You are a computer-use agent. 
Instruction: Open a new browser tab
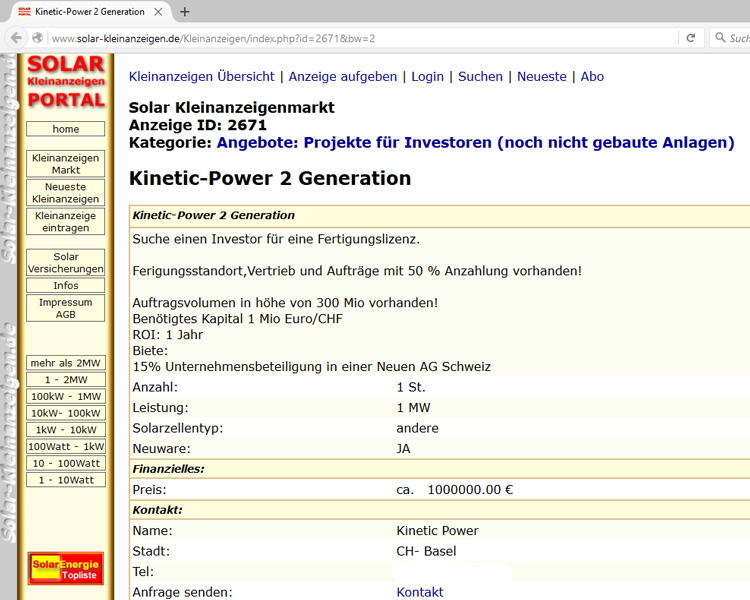pos(185,12)
